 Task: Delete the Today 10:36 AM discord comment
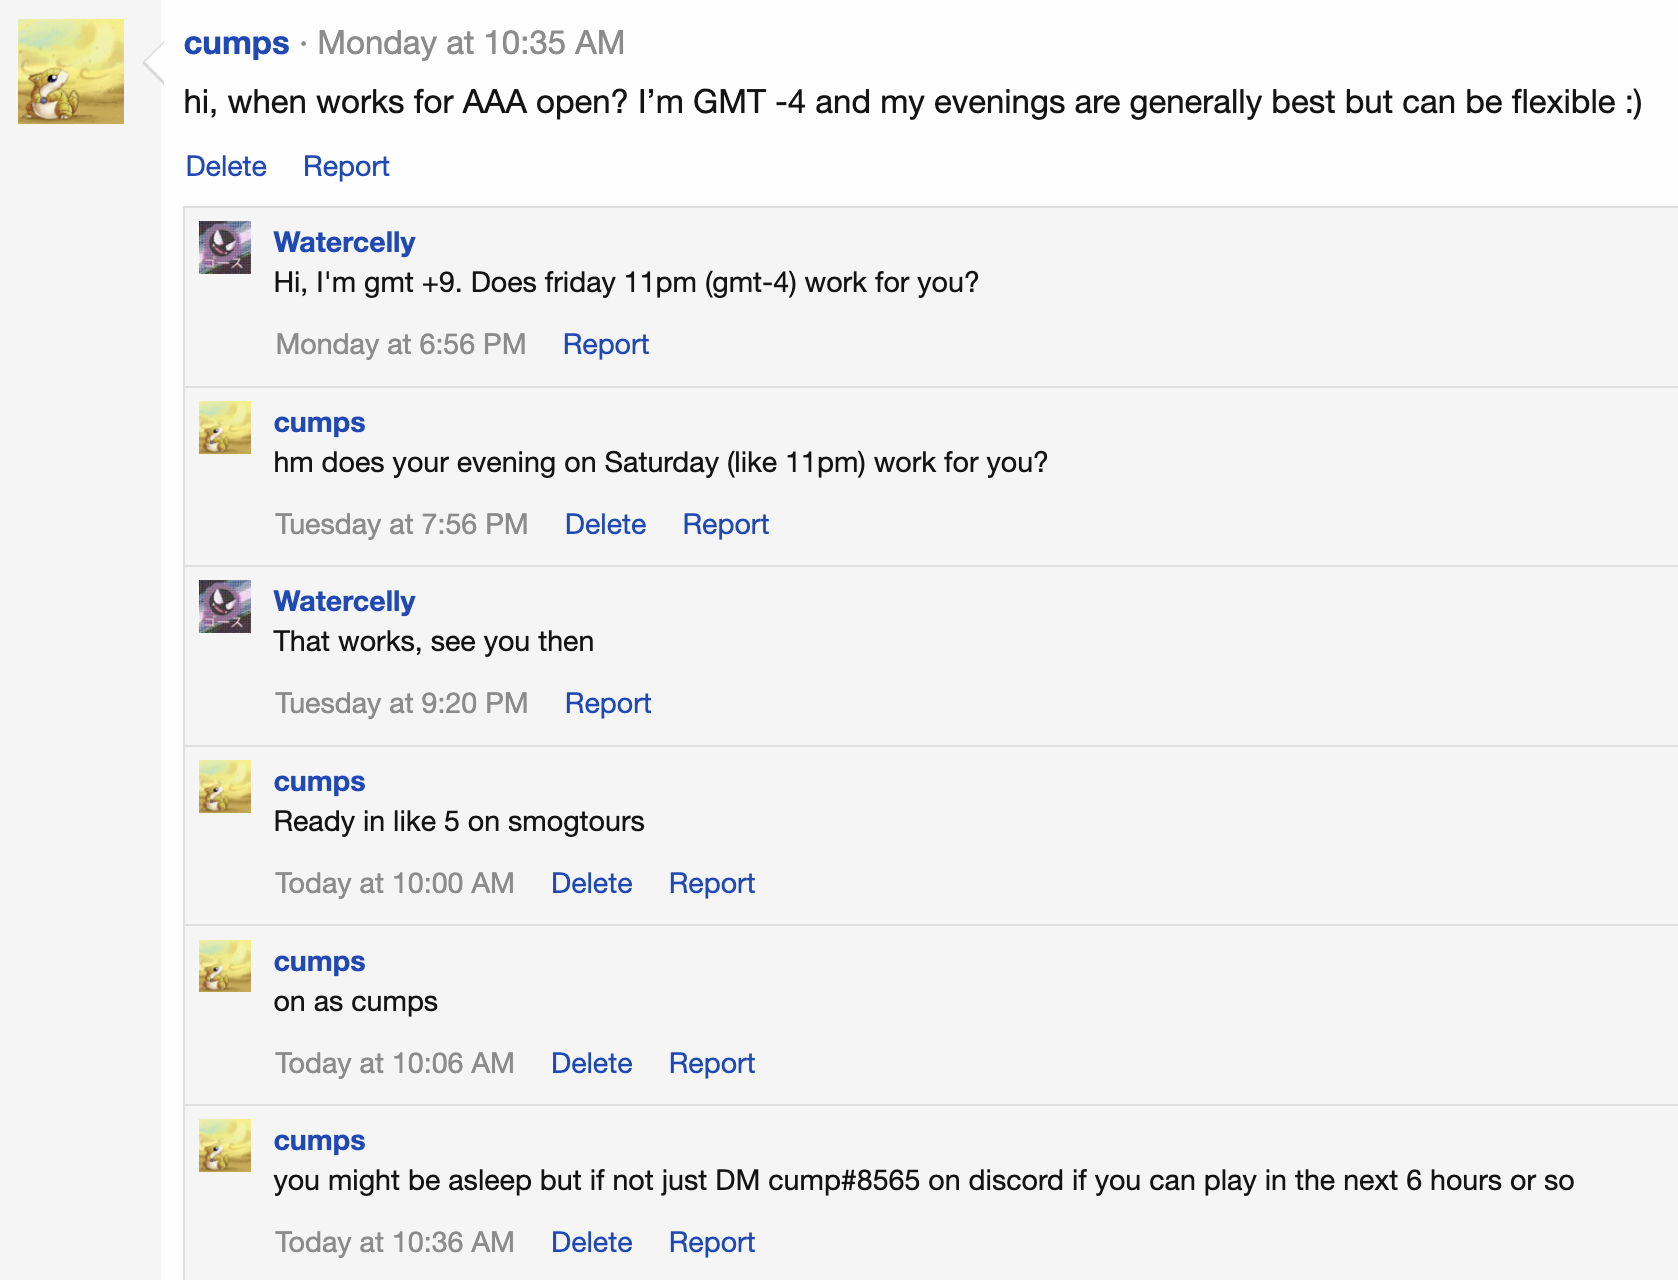[592, 1242]
